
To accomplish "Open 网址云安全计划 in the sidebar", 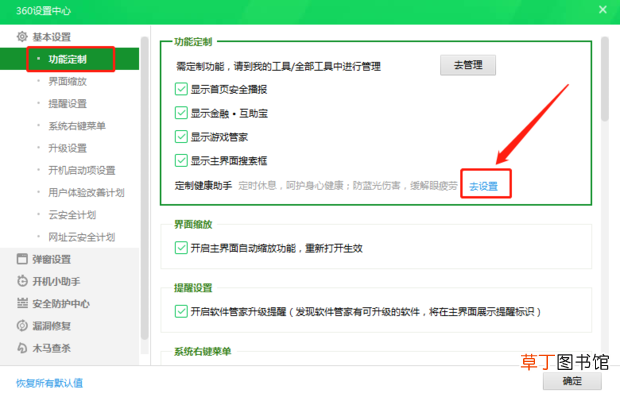I will tap(81, 237).
